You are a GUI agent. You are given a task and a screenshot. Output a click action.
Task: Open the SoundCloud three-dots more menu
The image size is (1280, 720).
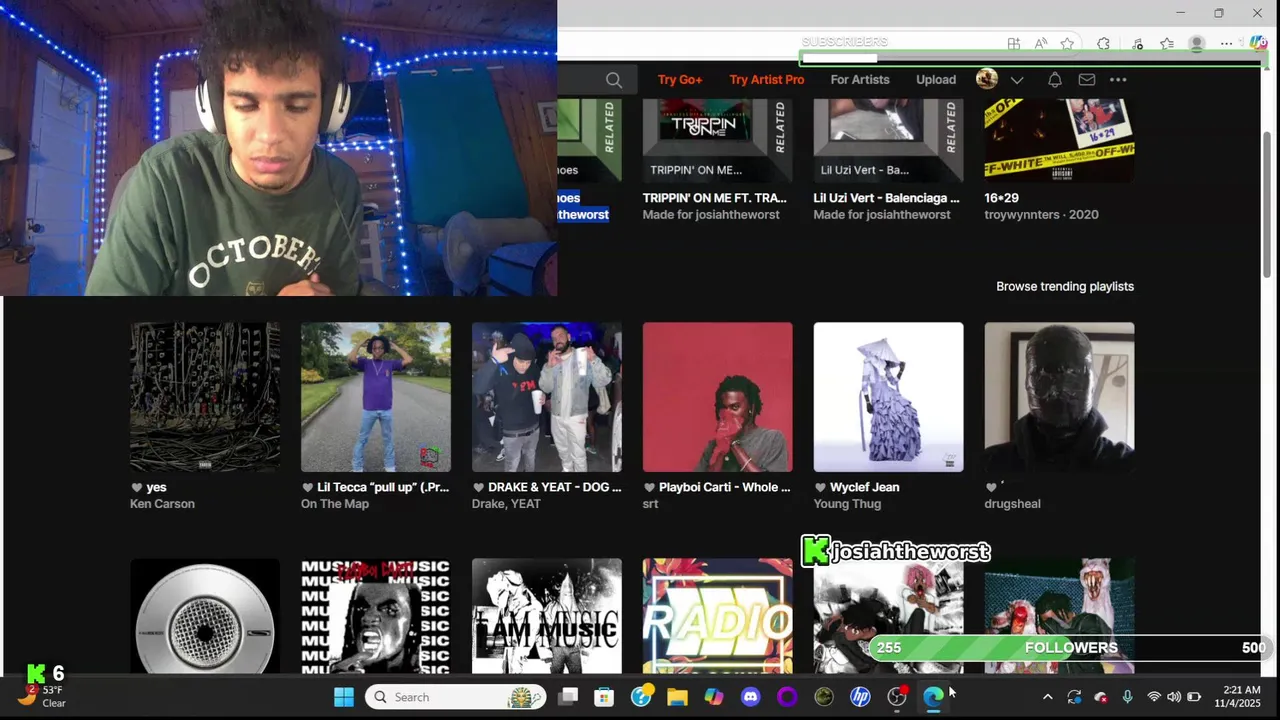coord(1118,80)
